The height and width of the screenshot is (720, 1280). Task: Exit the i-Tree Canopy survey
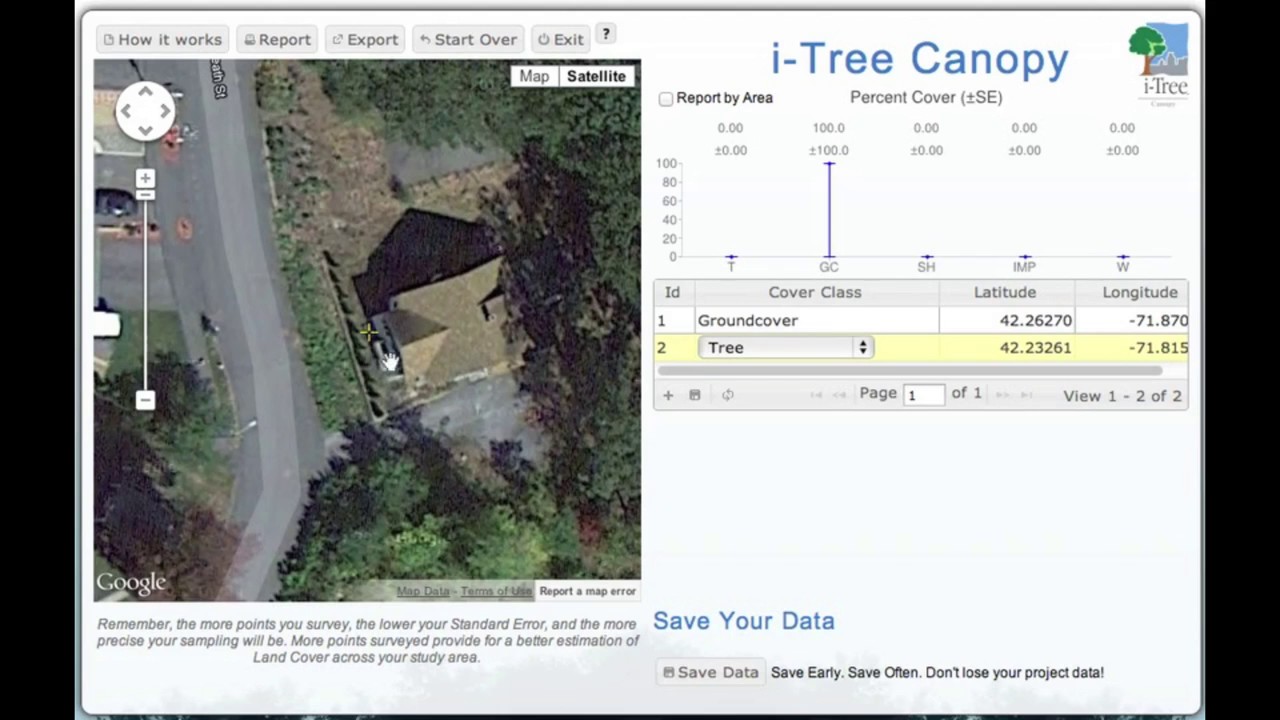coord(560,39)
